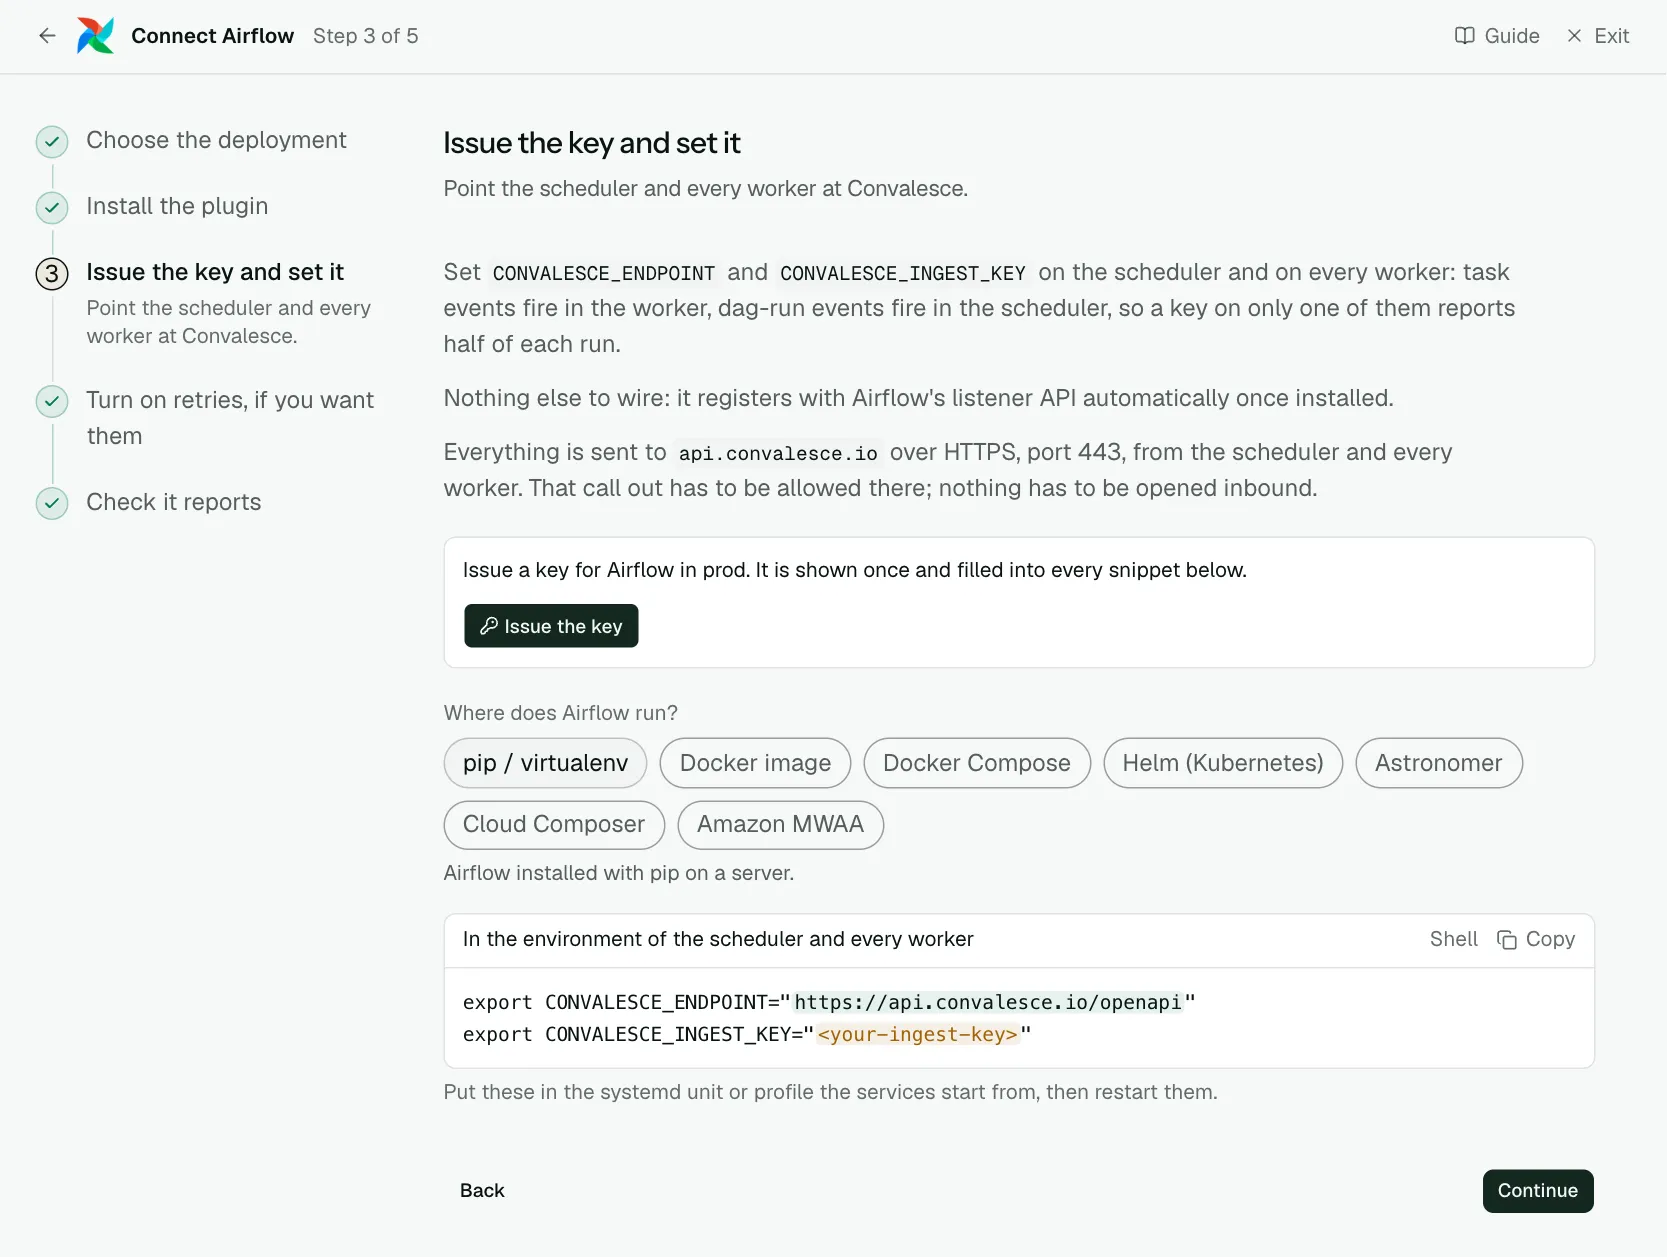The image size is (1667, 1257).
Task: Click the key icon in Issue the key button
Action: click(489, 626)
